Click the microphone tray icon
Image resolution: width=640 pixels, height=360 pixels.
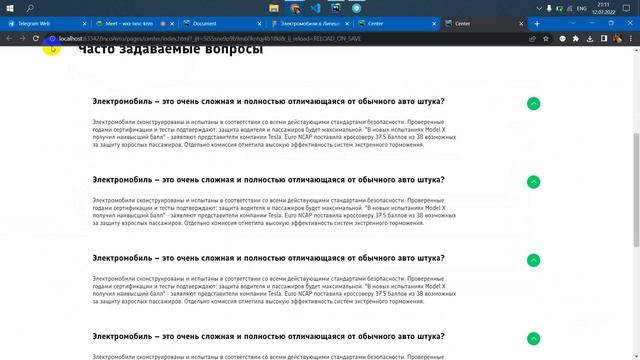click(549, 9)
